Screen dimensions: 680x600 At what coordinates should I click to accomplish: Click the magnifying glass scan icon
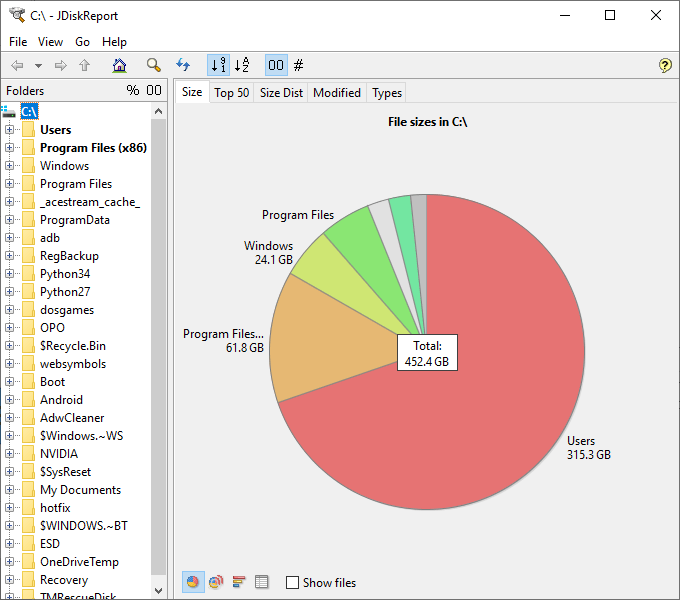click(153, 65)
